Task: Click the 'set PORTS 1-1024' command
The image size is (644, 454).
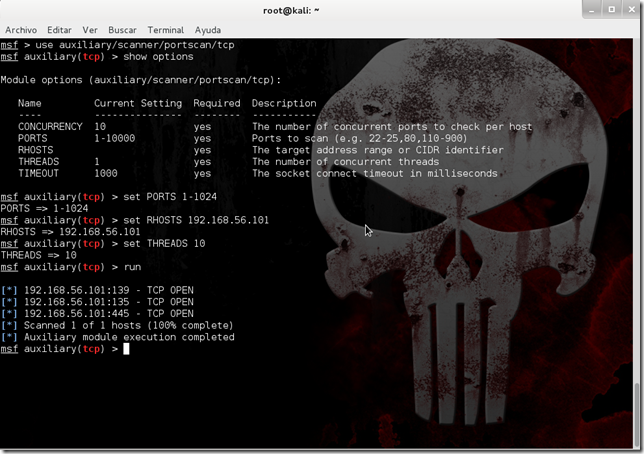Action: (170, 197)
